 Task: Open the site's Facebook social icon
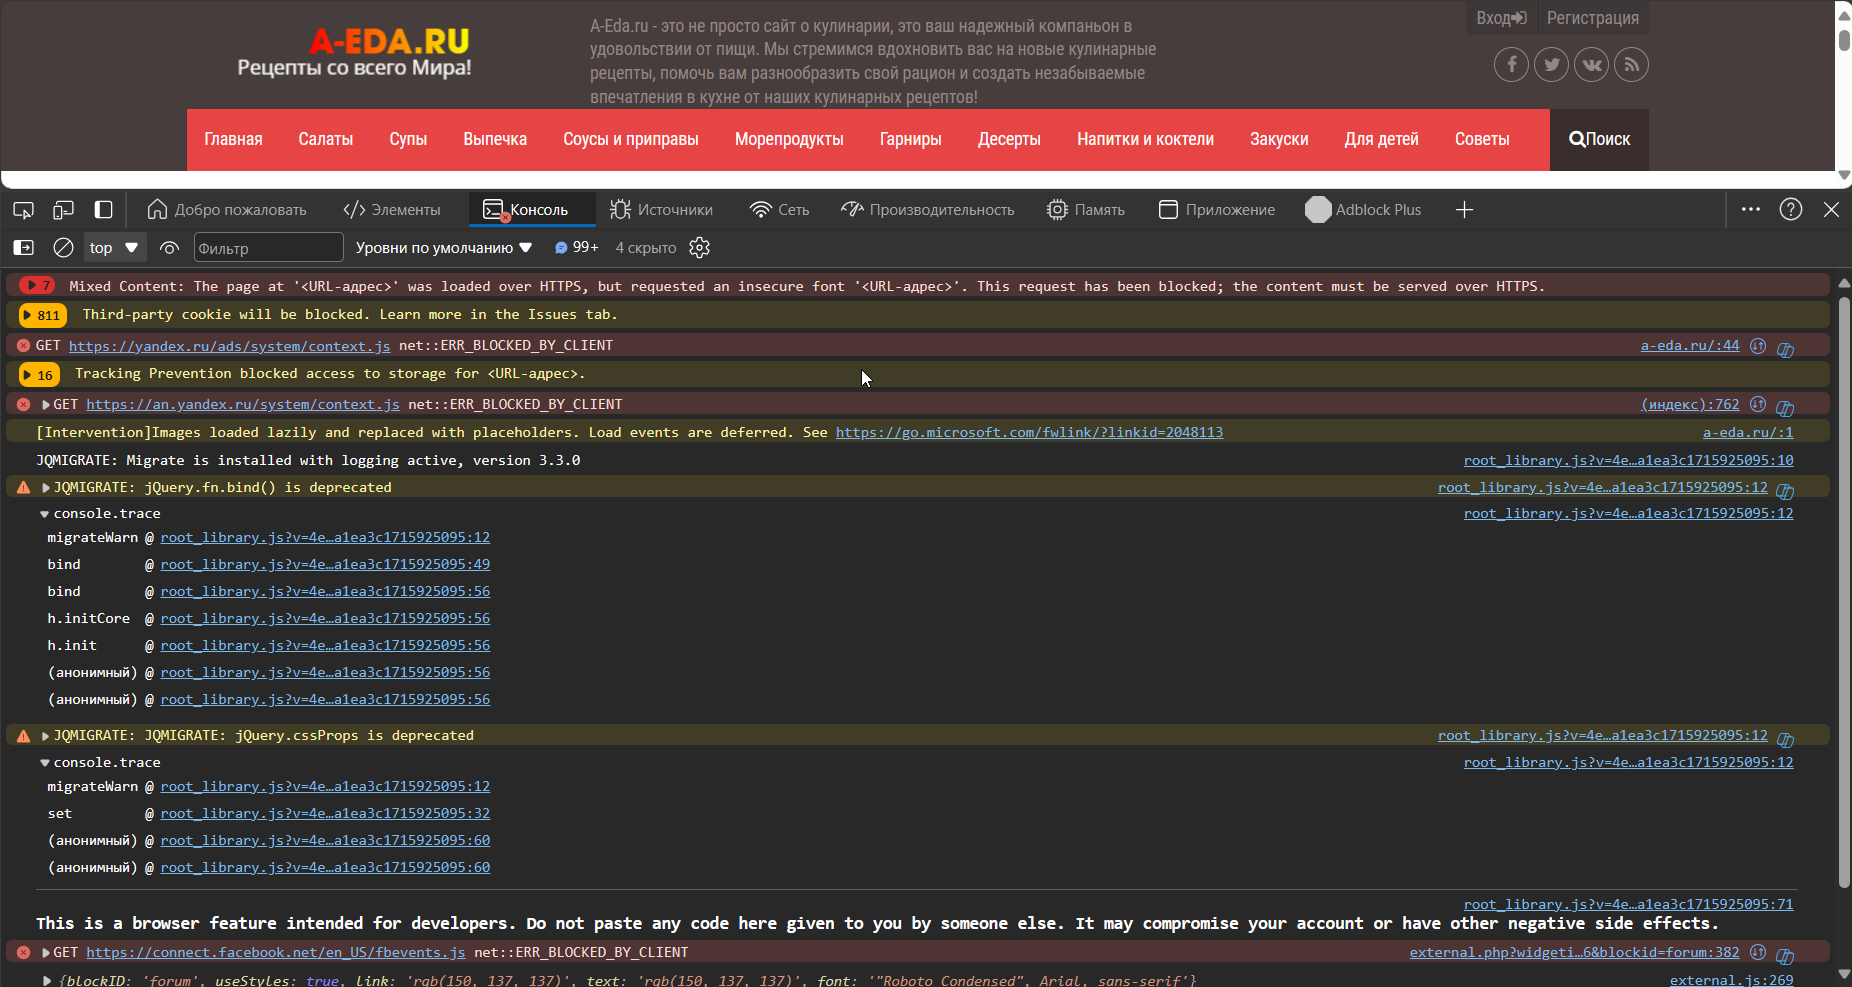(1511, 65)
